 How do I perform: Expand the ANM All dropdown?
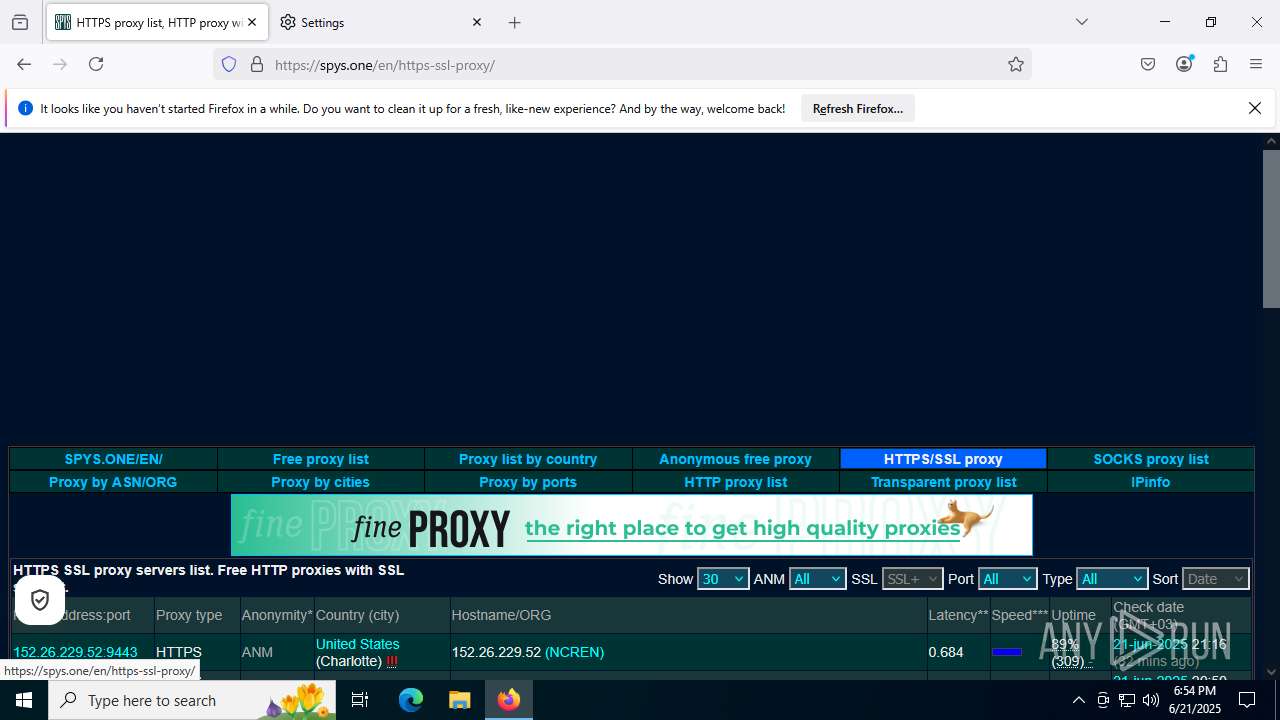point(817,579)
